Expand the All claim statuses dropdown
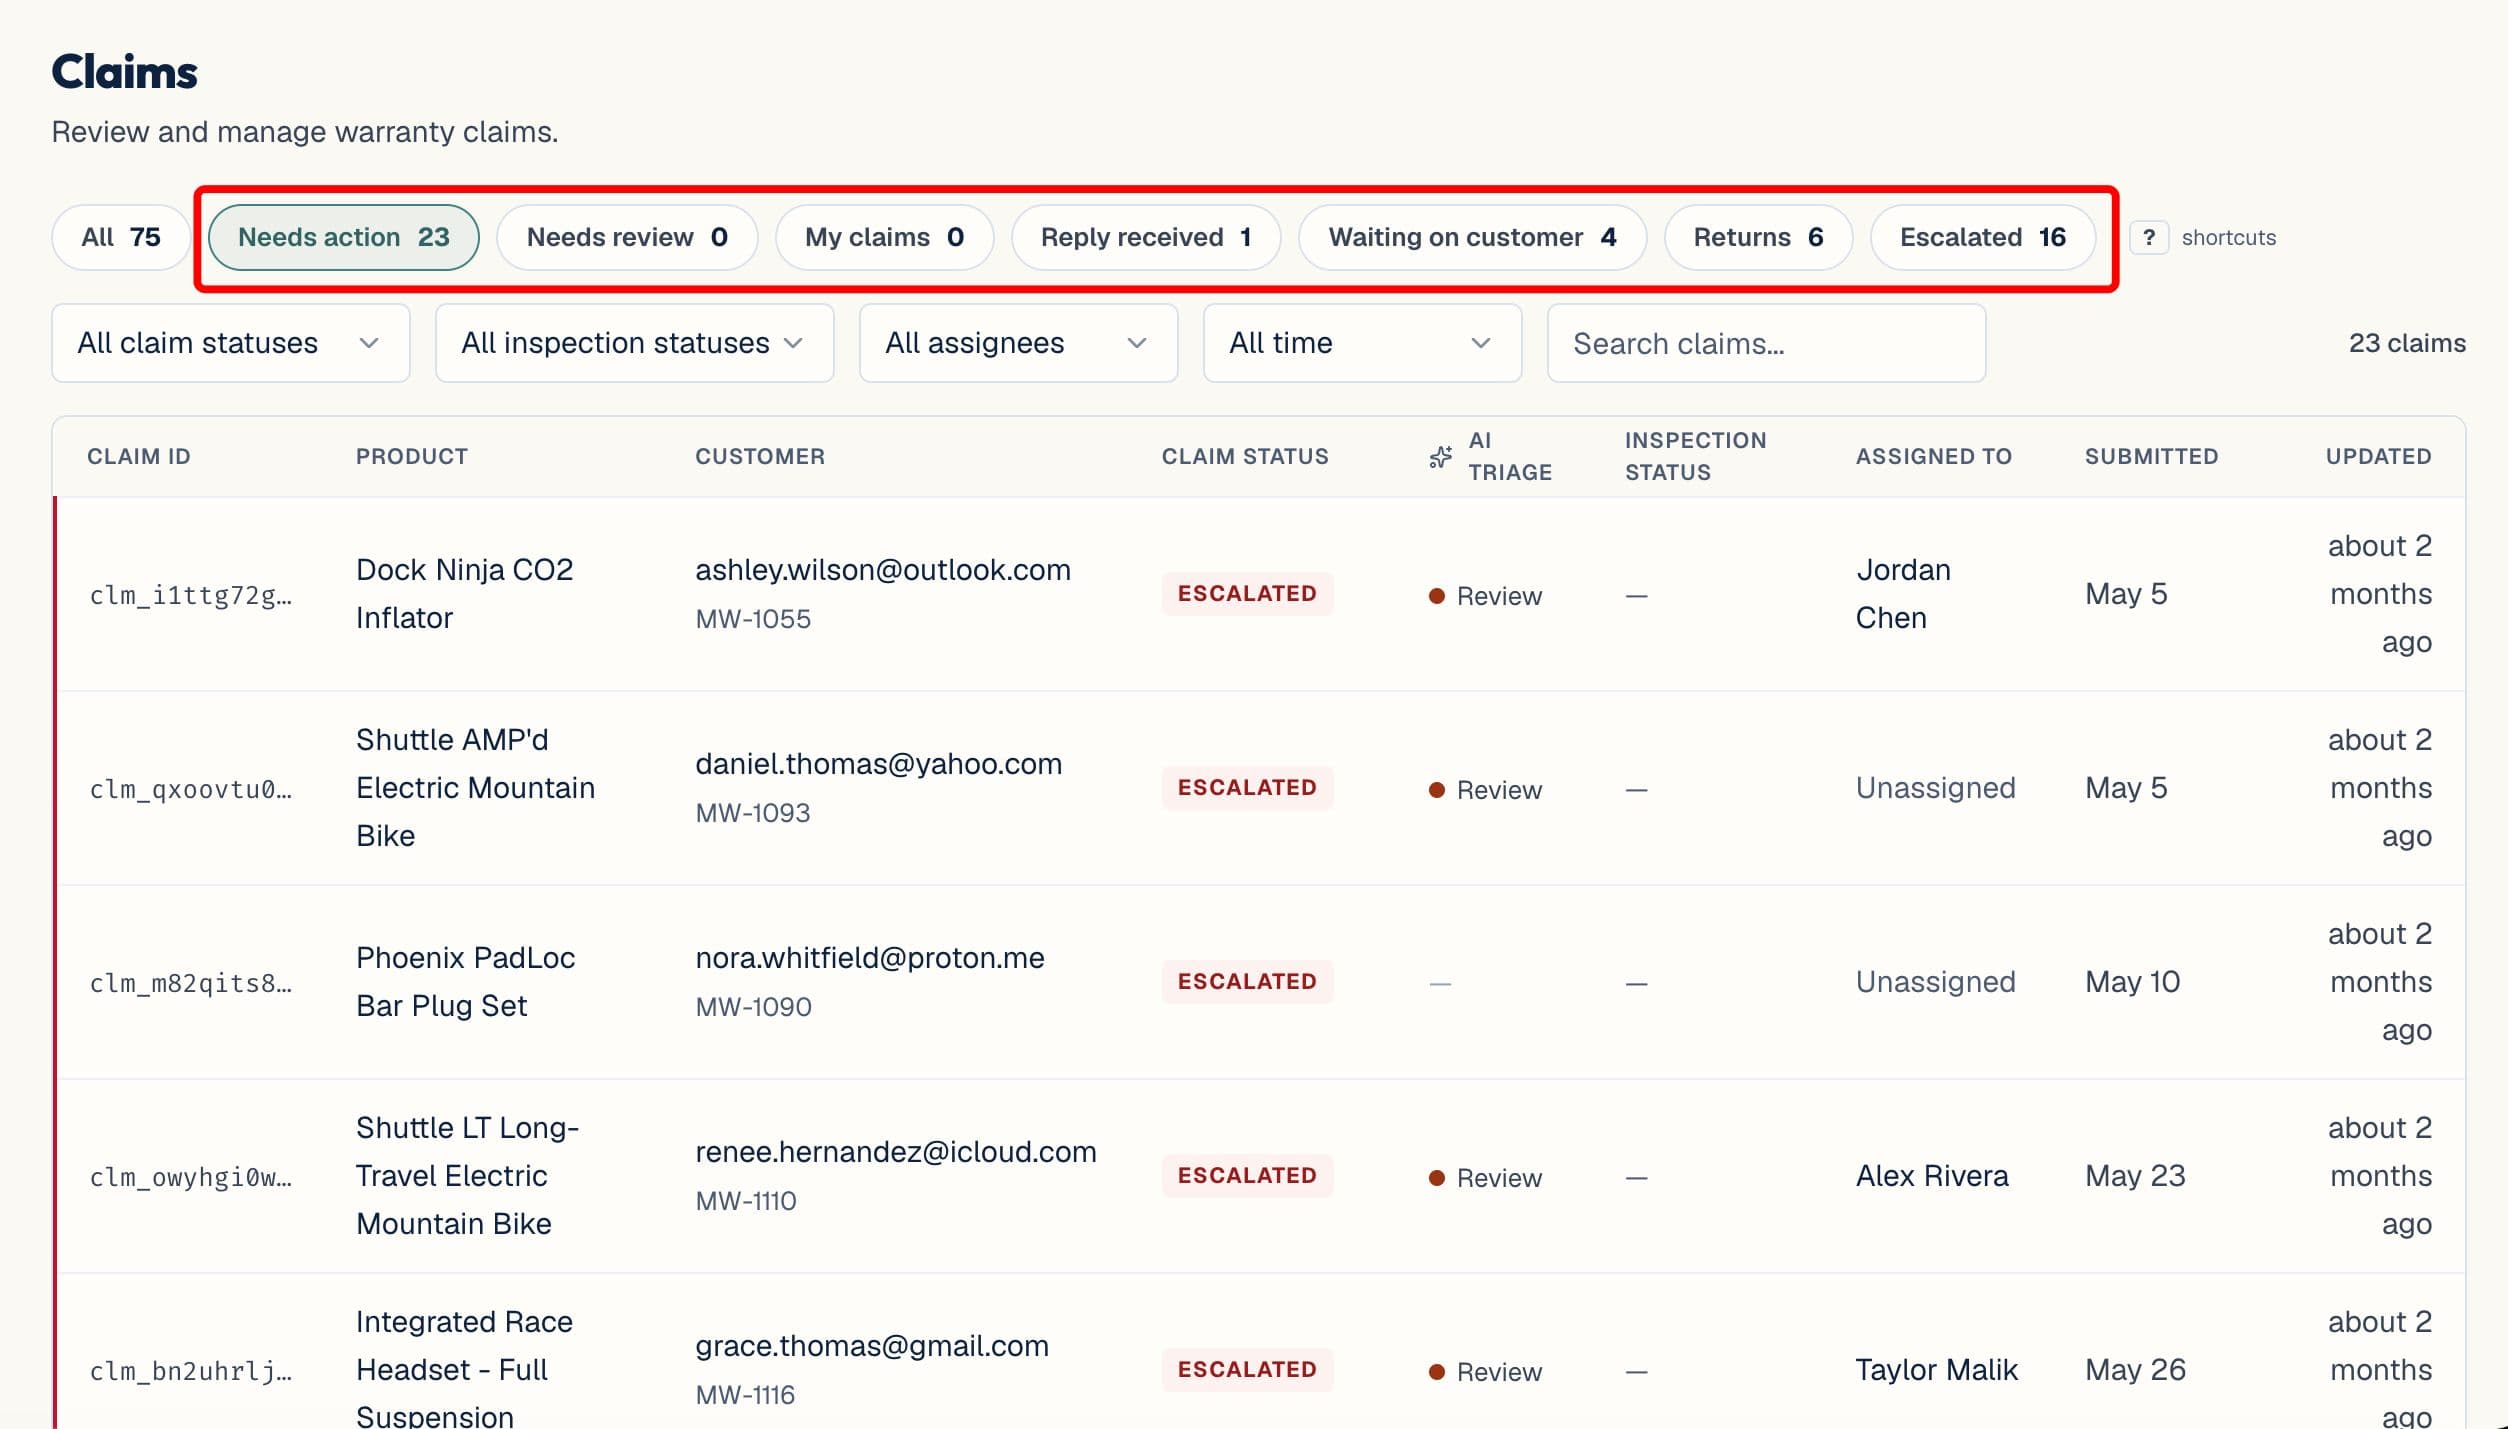Image resolution: width=2508 pixels, height=1429 pixels. pyautogui.click(x=231, y=343)
